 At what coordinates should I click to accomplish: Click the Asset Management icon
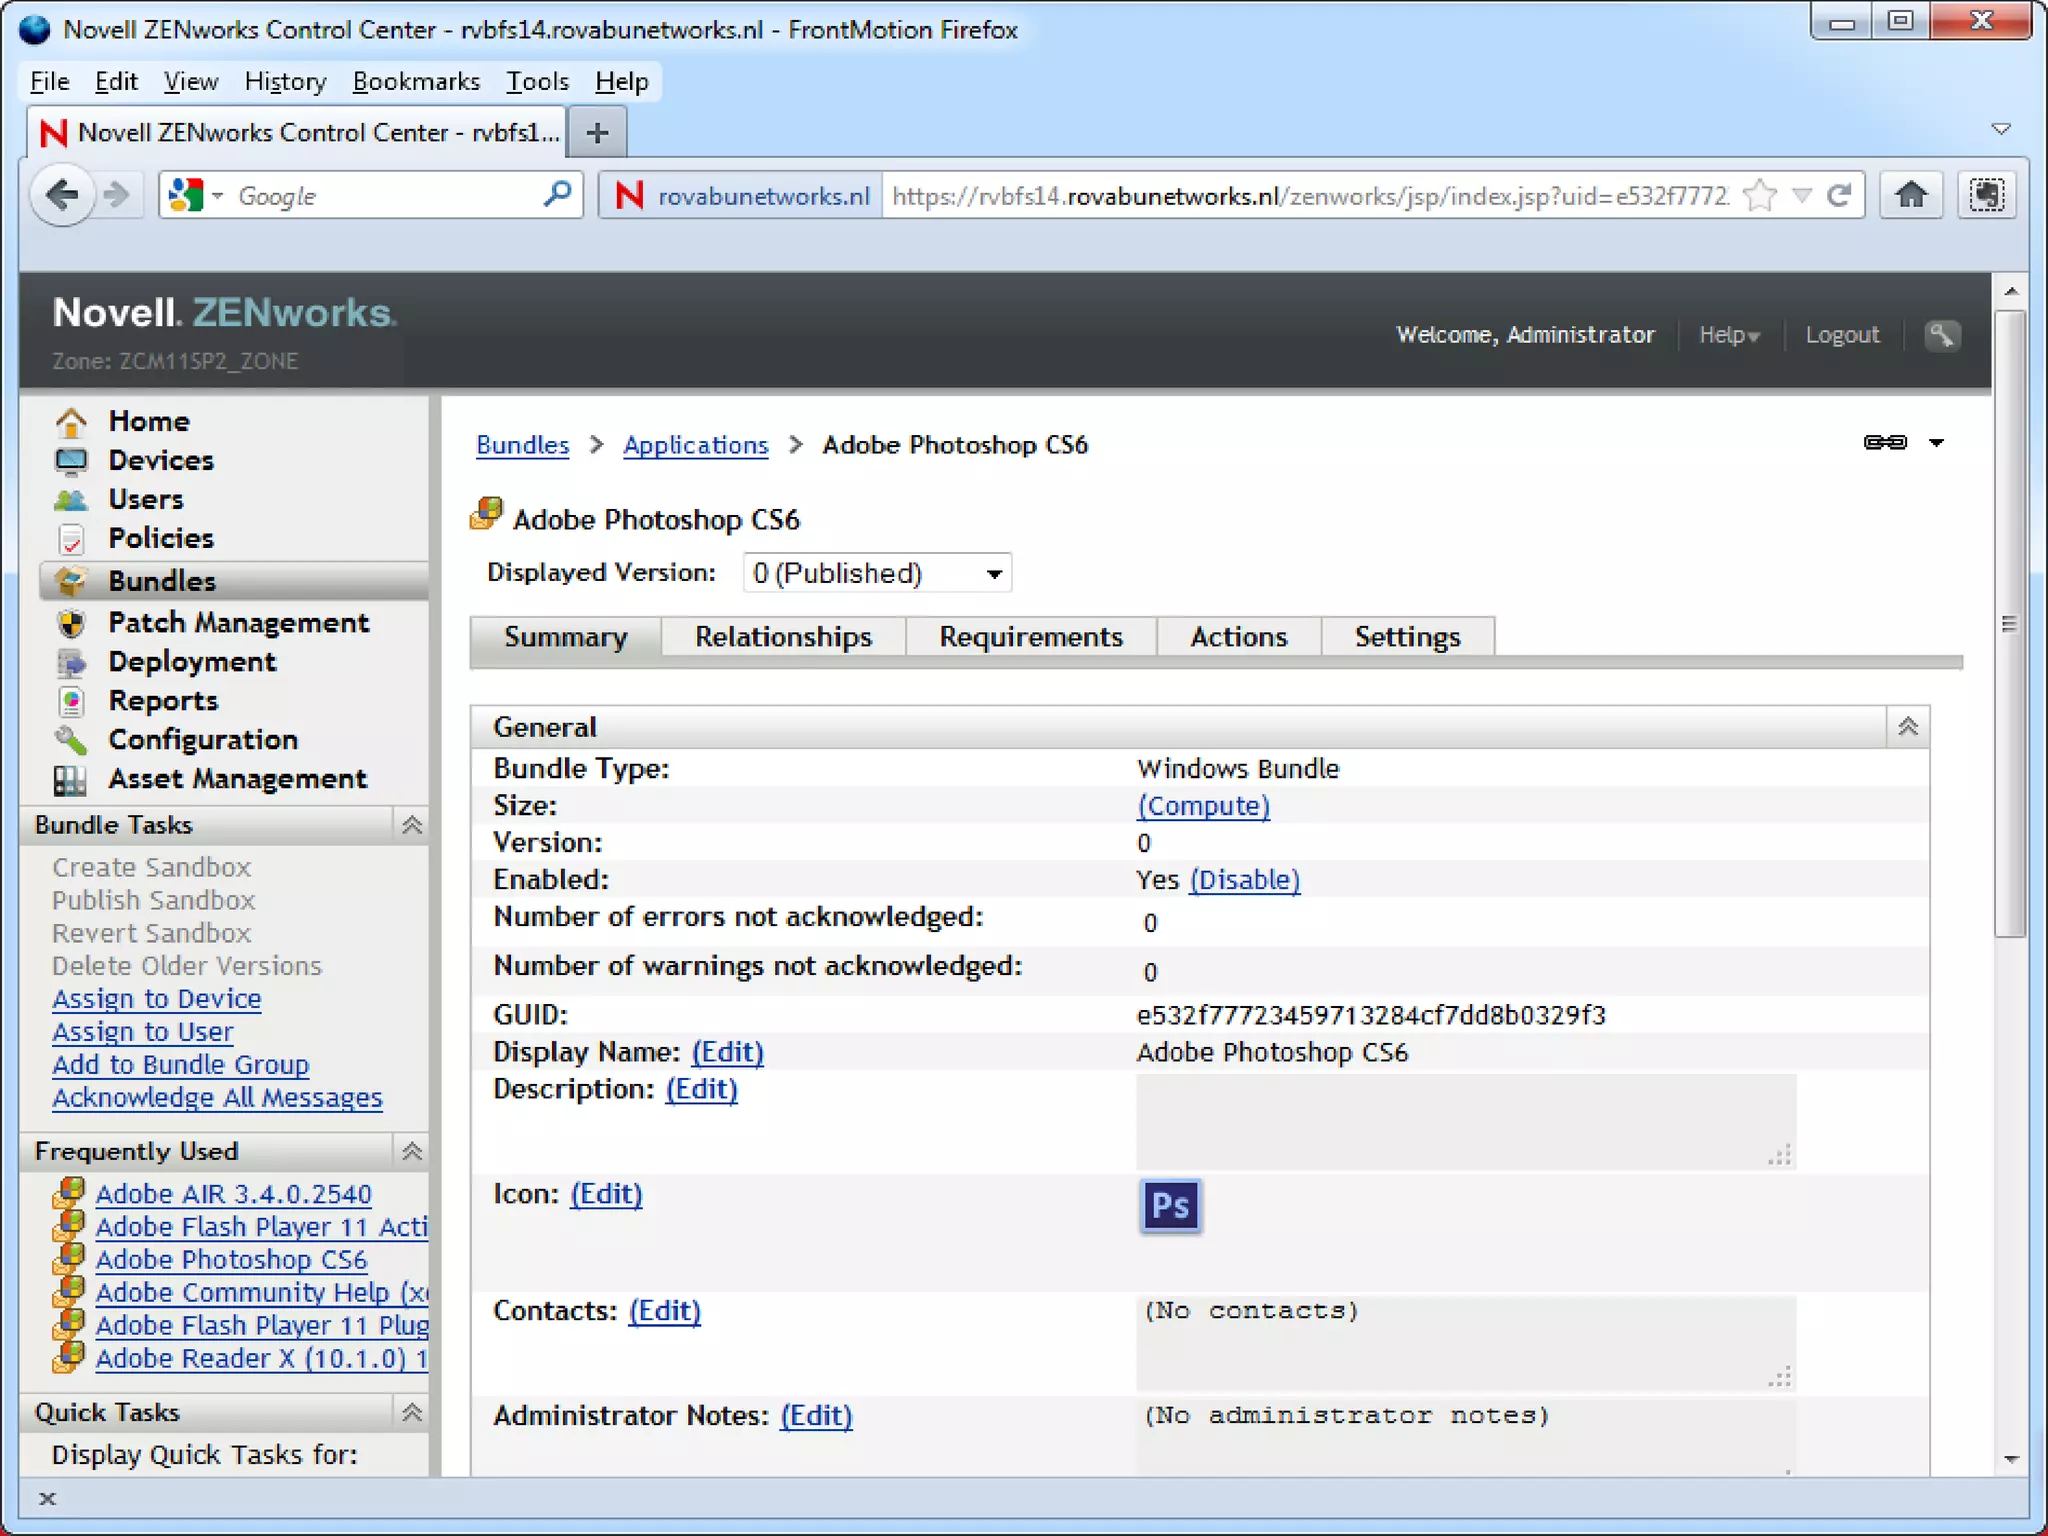click(x=70, y=779)
